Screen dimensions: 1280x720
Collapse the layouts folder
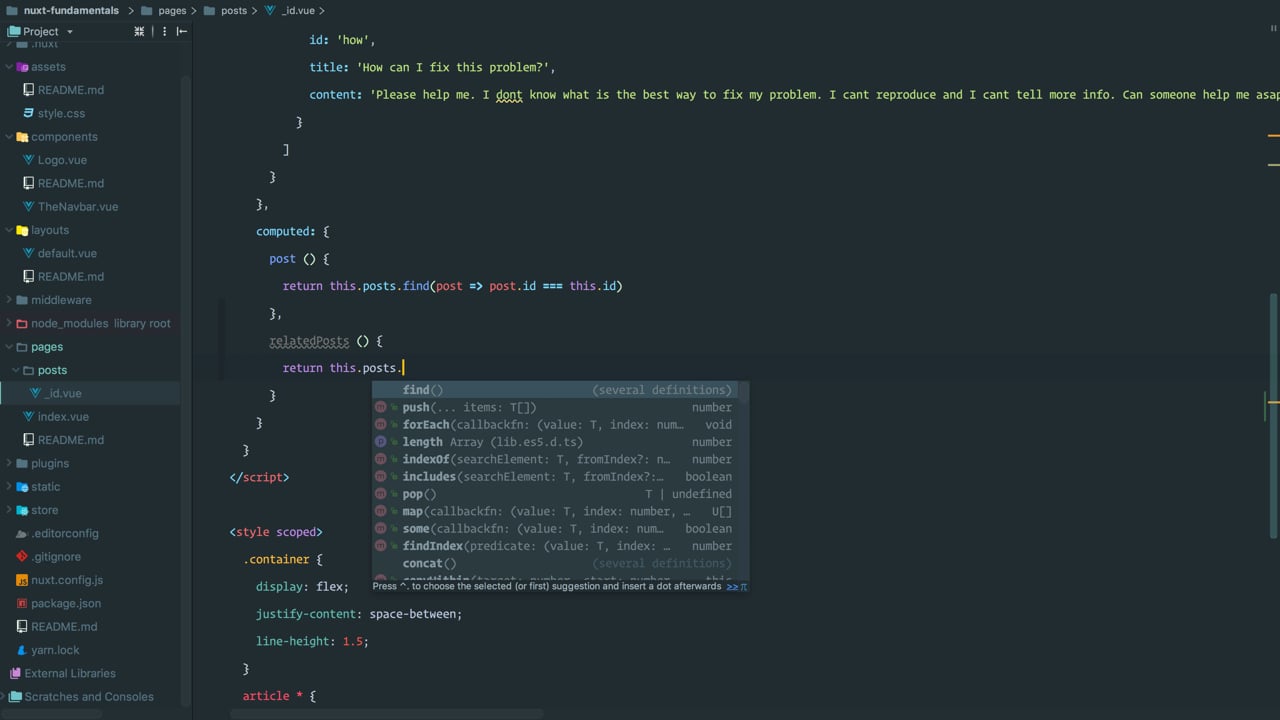coord(9,230)
